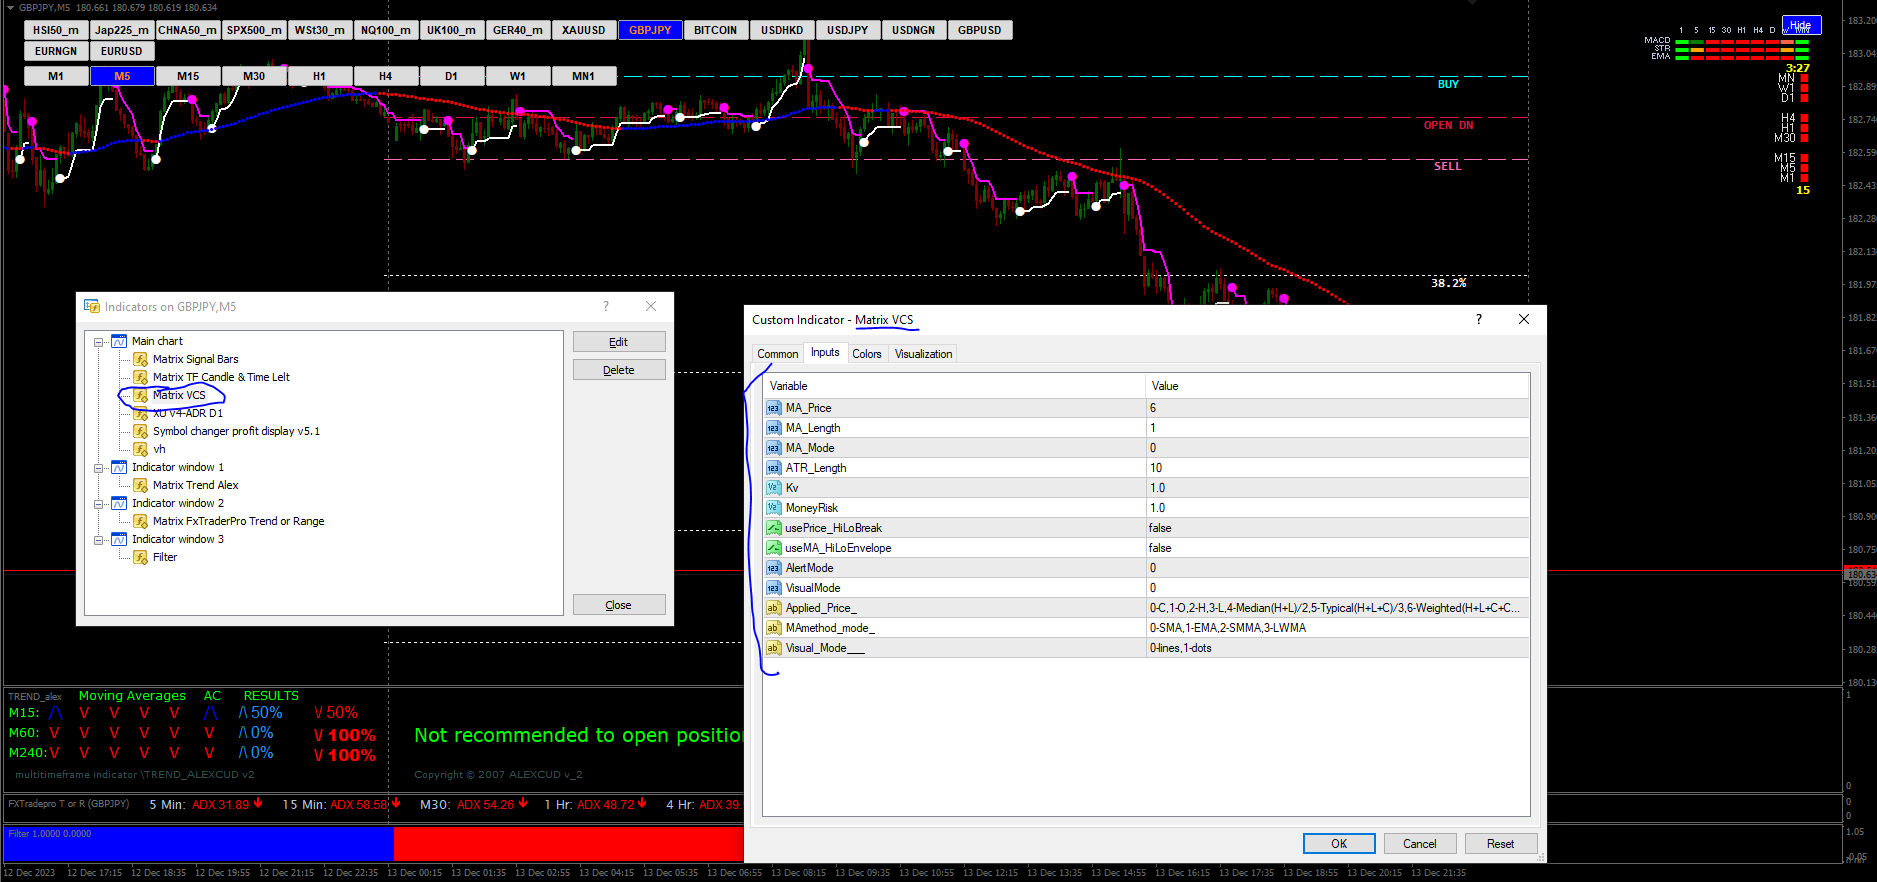The image size is (1877, 882).
Task: Switch the chart symbol to BITCOIN
Action: (x=716, y=30)
